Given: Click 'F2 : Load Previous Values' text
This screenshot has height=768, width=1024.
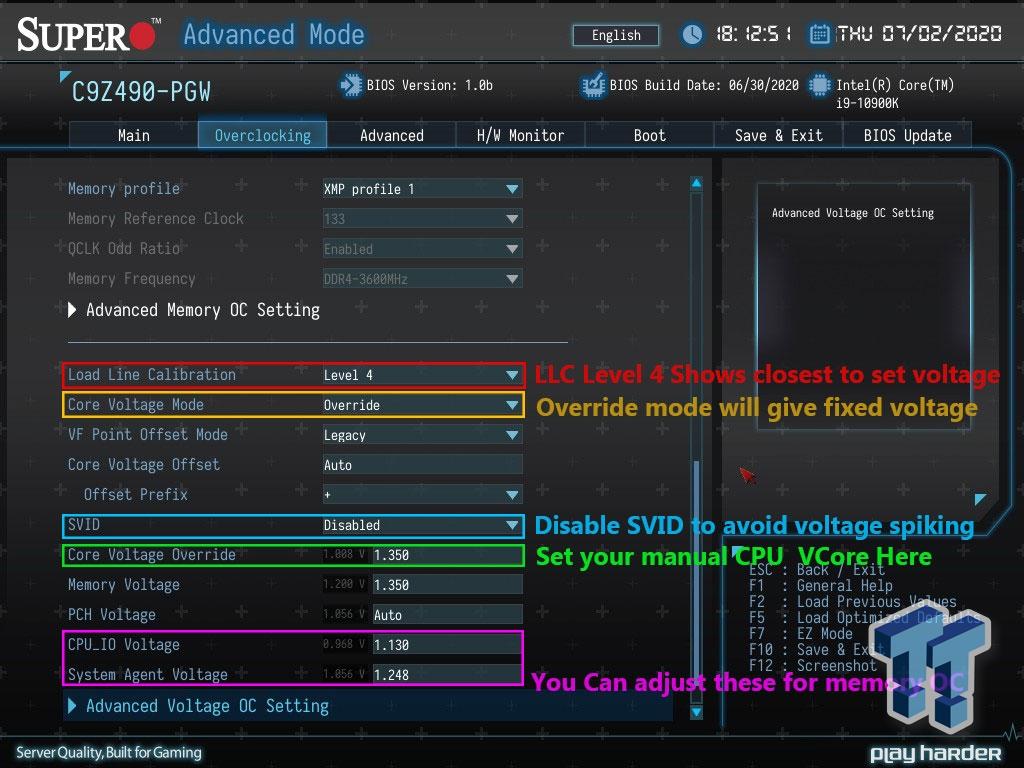Looking at the screenshot, I should click(x=853, y=601).
